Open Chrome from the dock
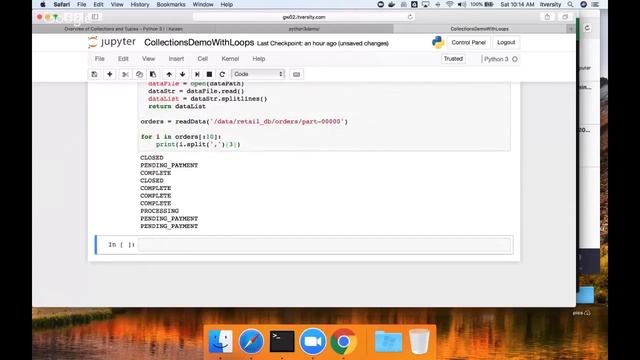 pyautogui.click(x=343, y=341)
